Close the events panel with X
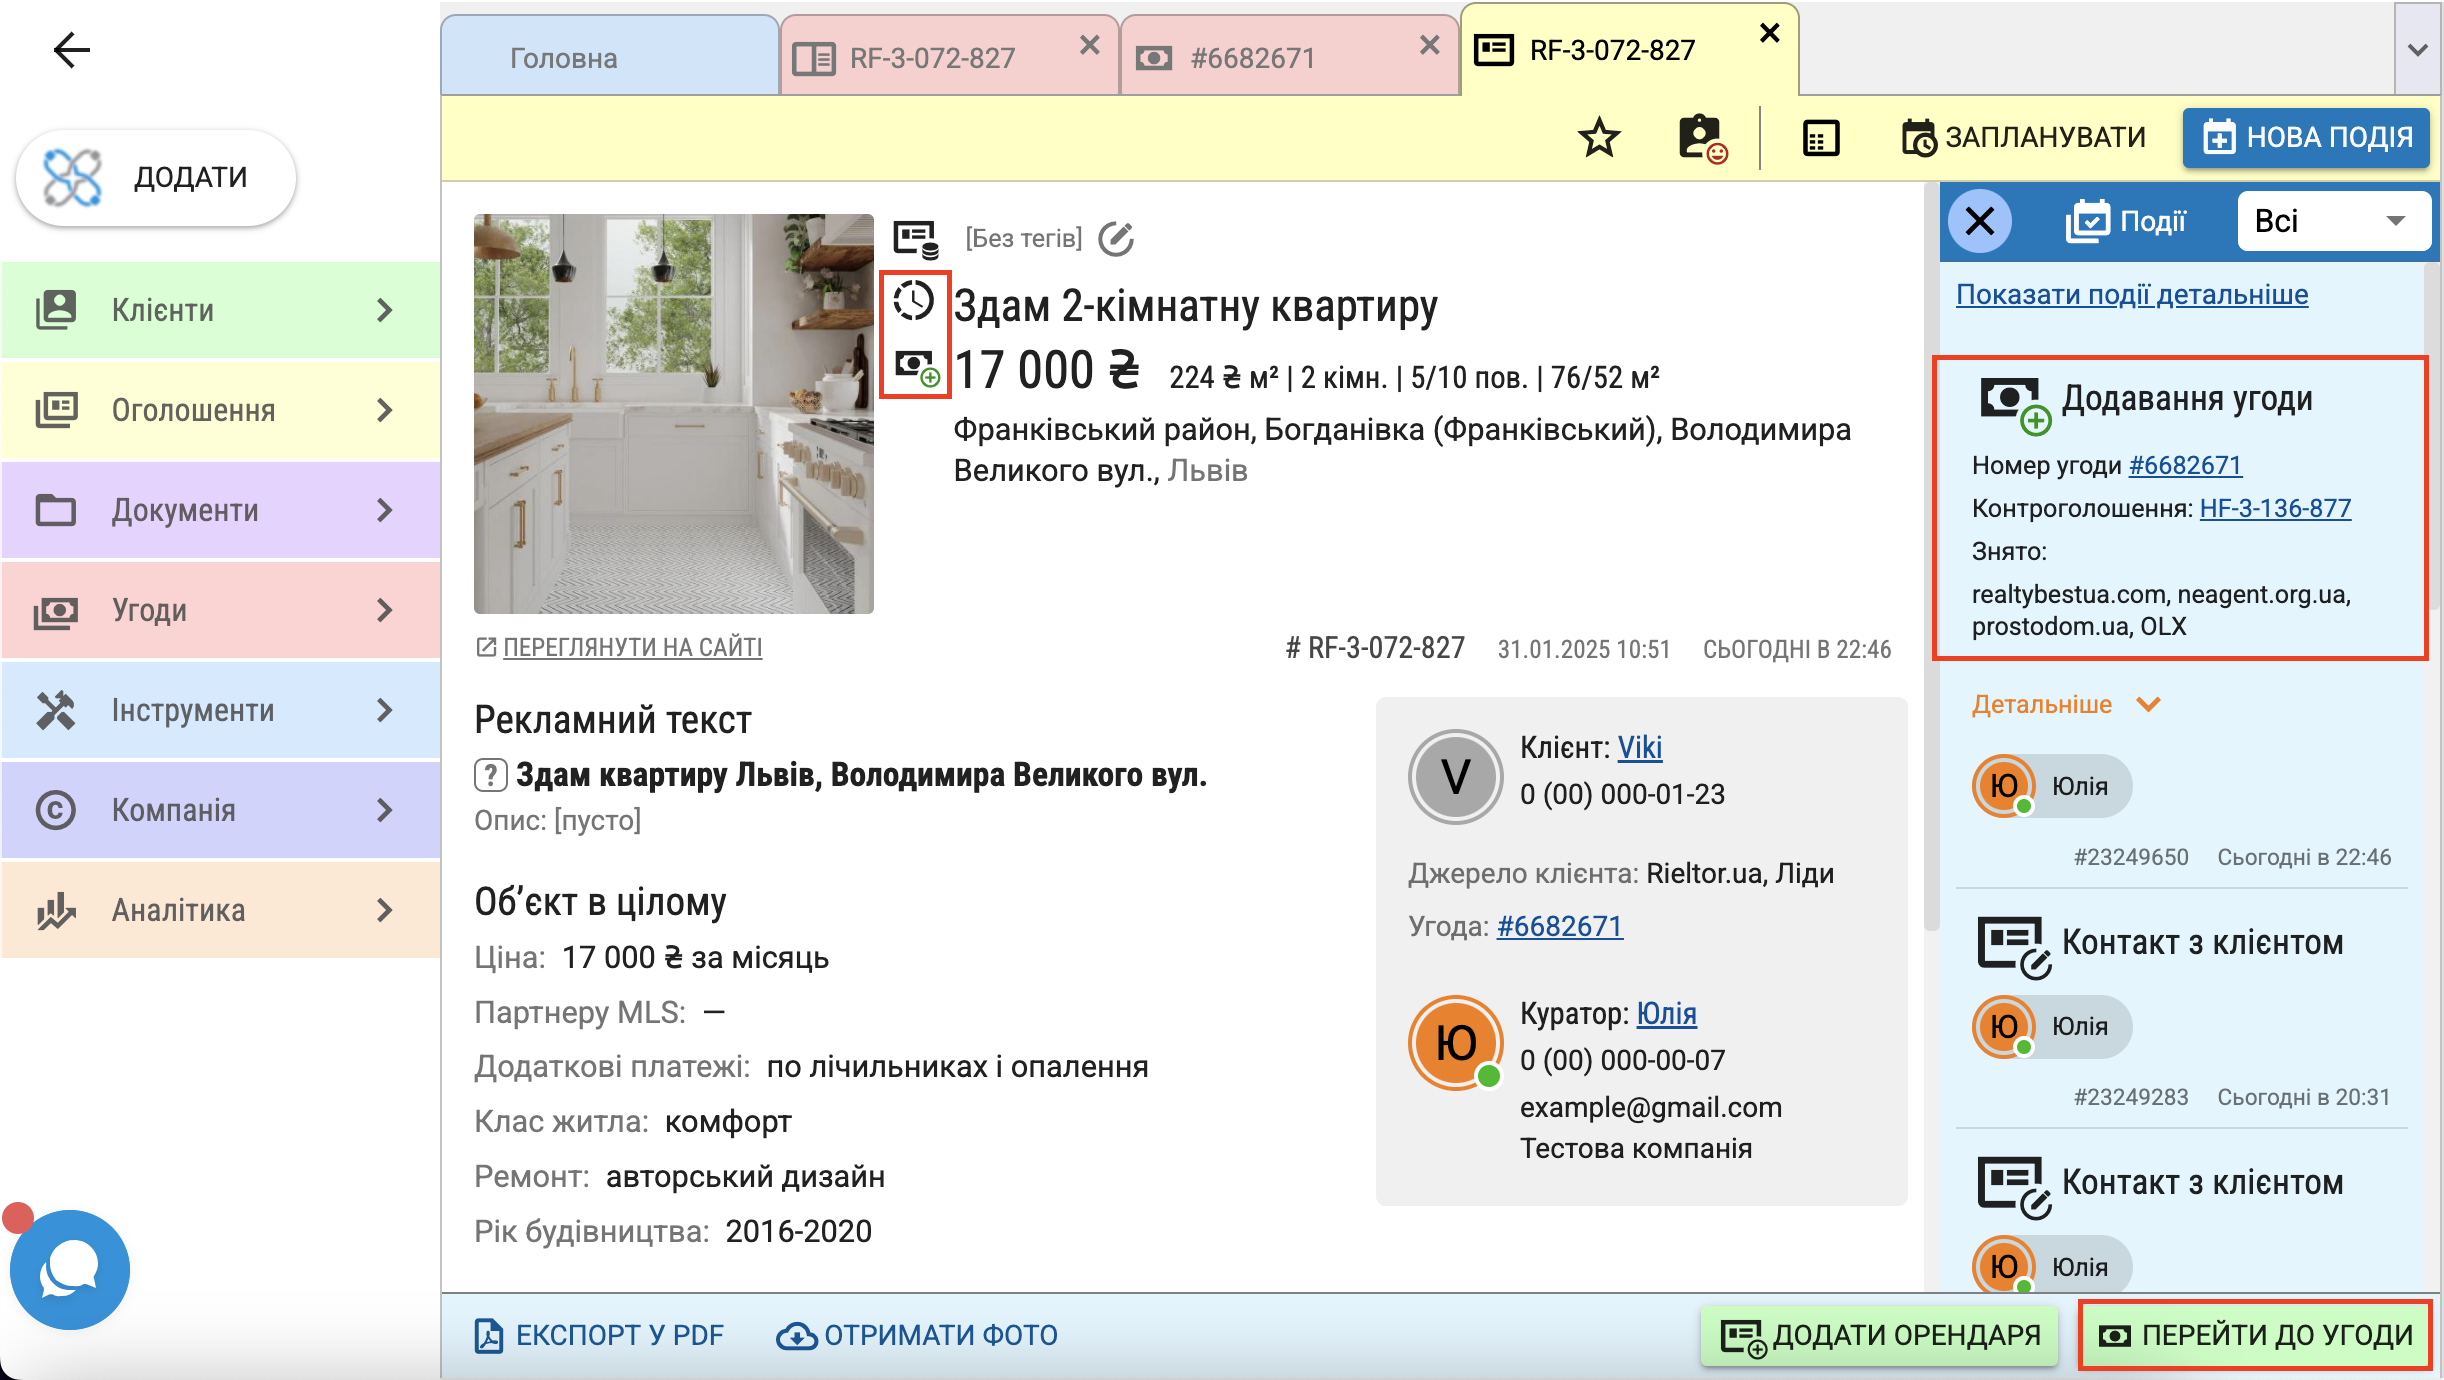 [1980, 221]
